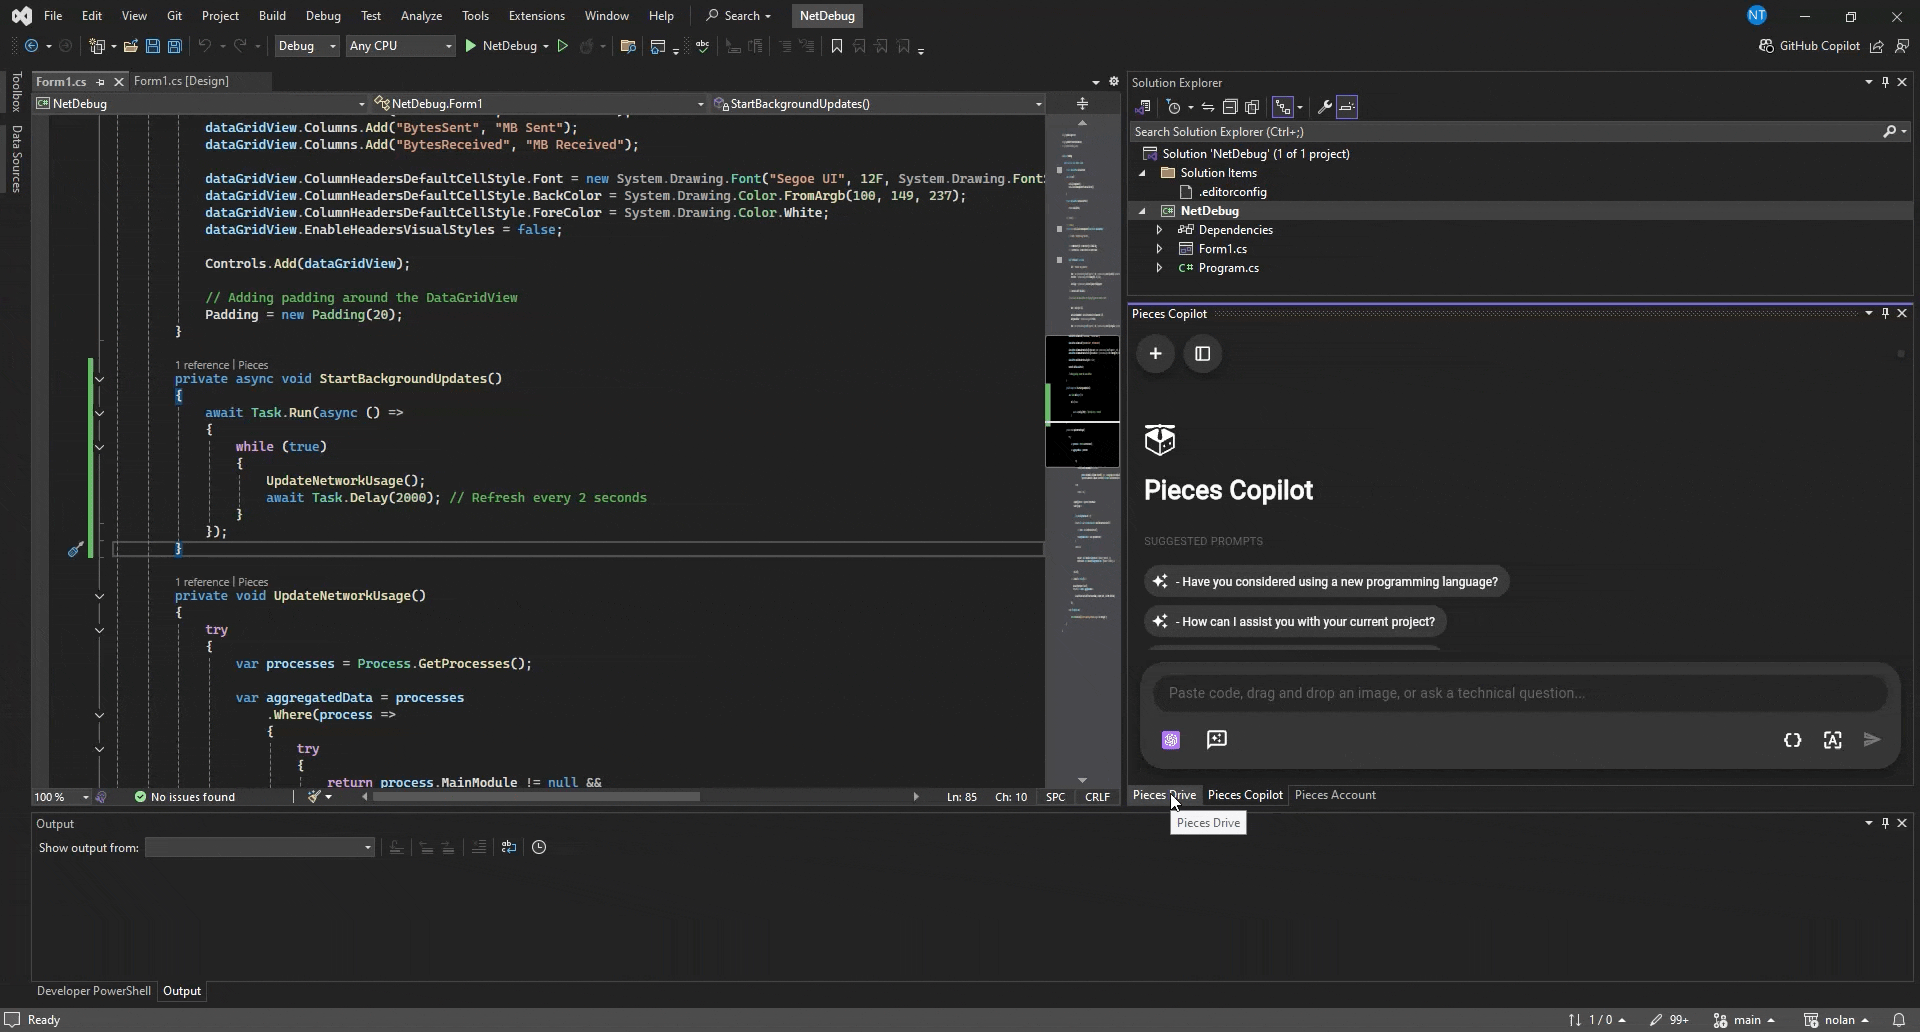
Task: Click the horizontal scrollbar thumb in code editor
Action: 537,797
